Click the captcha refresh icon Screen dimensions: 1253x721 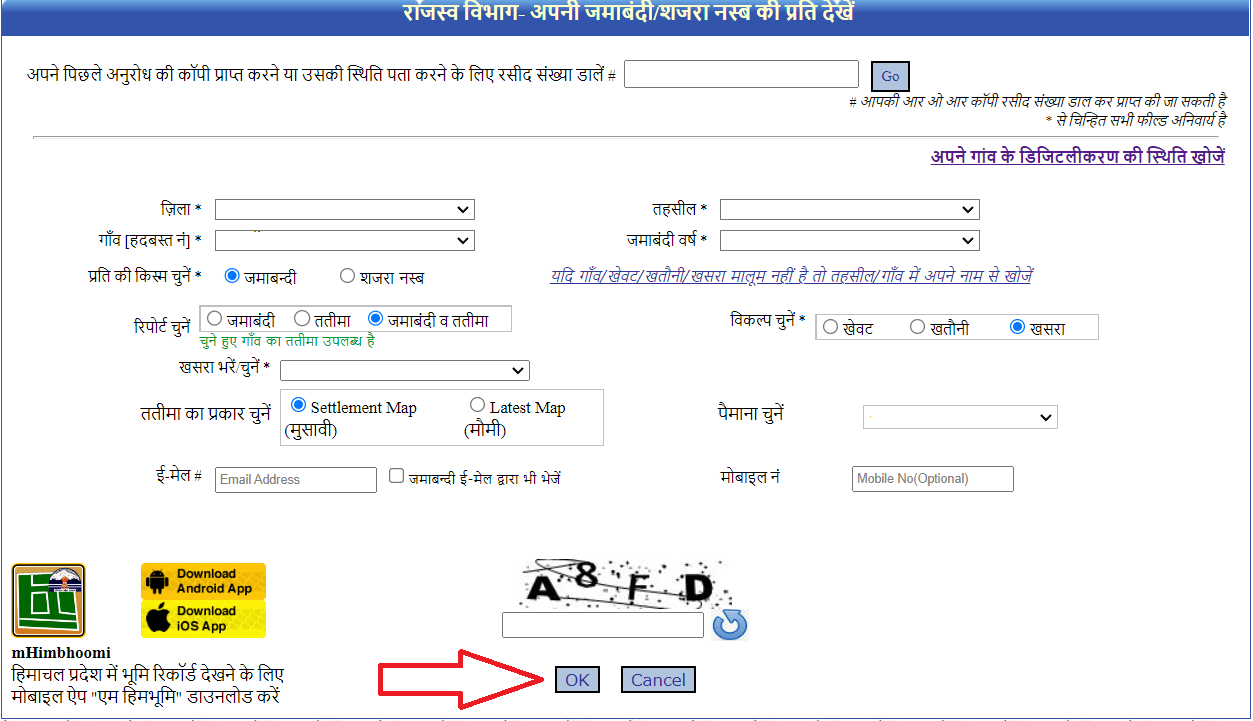click(x=730, y=625)
